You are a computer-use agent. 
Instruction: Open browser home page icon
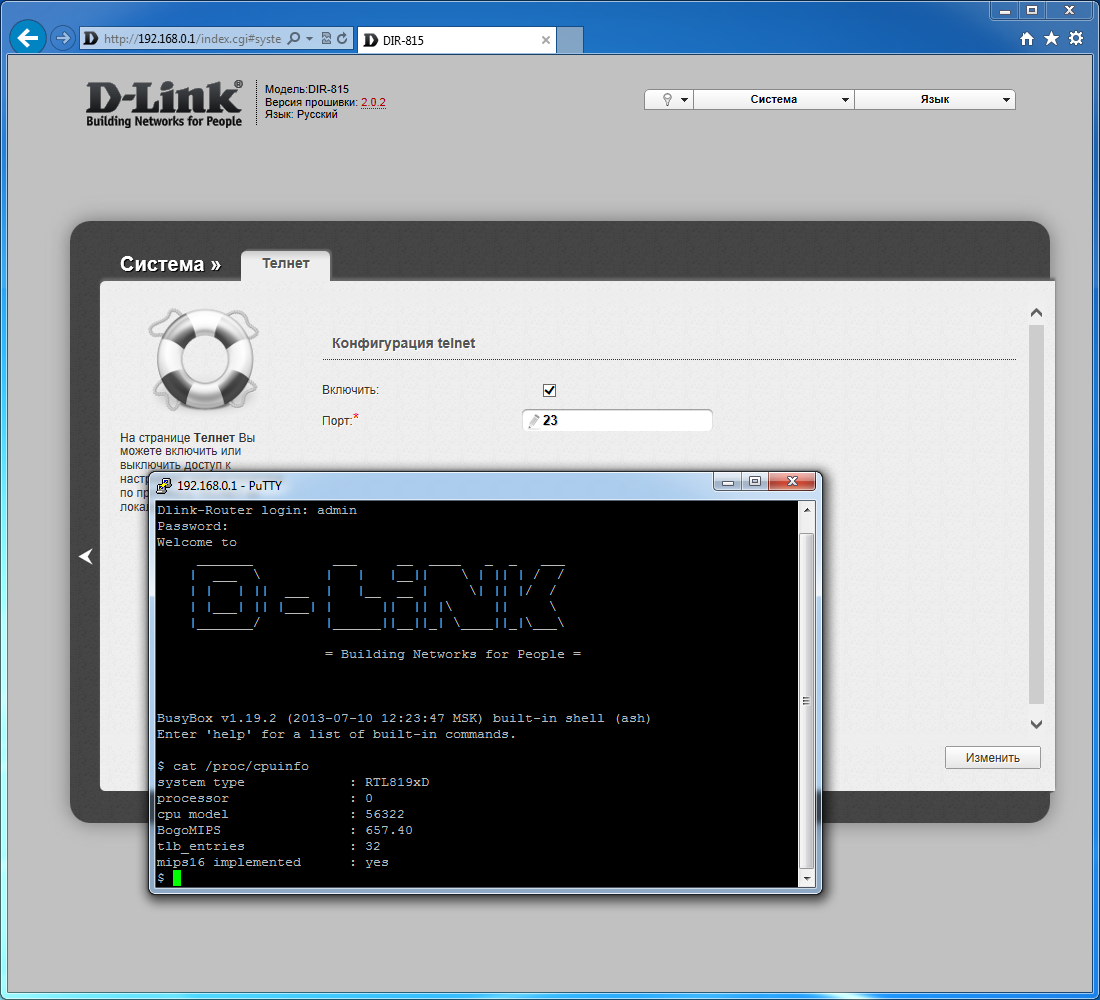1027,39
